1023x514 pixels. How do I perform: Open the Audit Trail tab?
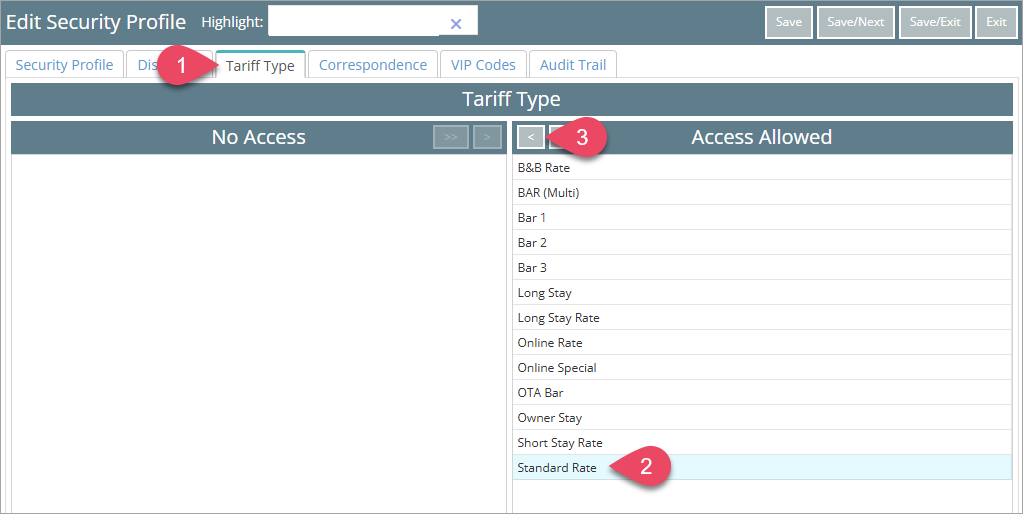pos(573,65)
